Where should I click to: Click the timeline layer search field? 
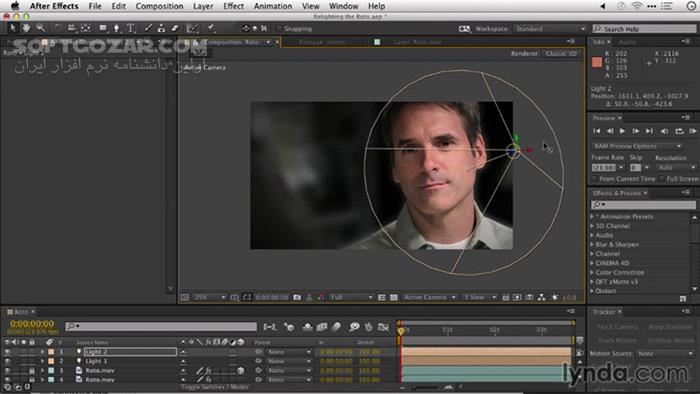pyautogui.click(x=161, y=327)
